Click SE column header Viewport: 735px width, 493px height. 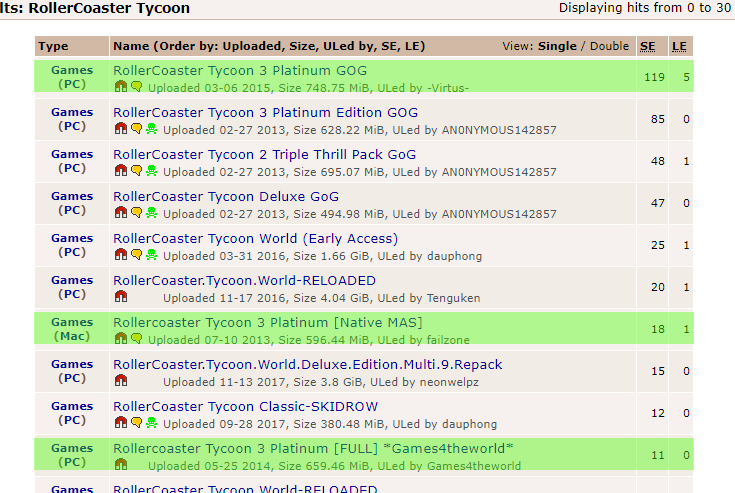pos(648,46)
